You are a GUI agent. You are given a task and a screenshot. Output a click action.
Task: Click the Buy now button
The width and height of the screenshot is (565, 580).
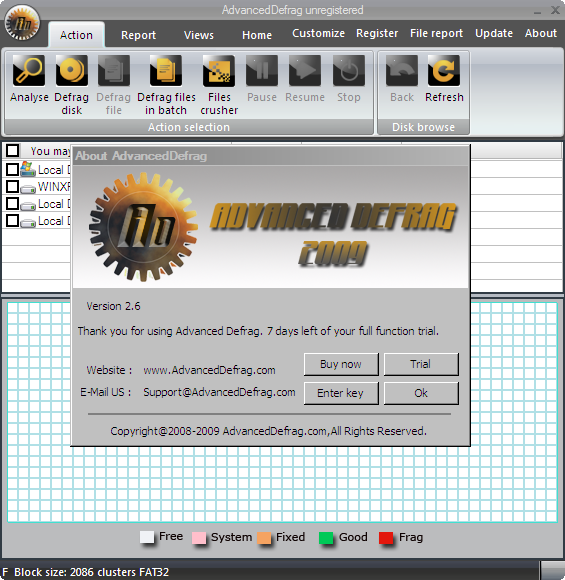[x=341, y=364]
